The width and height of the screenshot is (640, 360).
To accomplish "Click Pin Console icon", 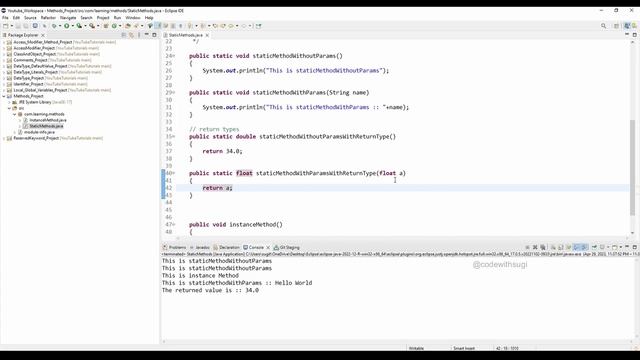I will 594,247.
